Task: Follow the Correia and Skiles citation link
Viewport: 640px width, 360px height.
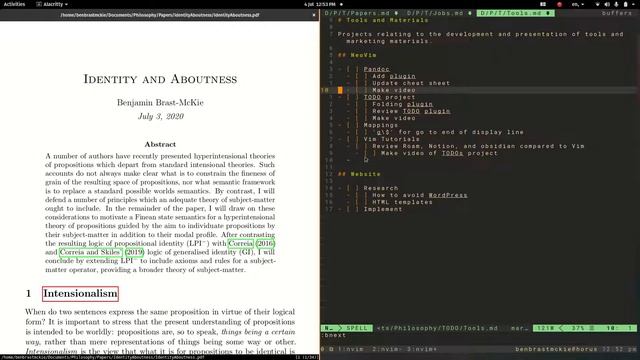Action: pos(90,252)
